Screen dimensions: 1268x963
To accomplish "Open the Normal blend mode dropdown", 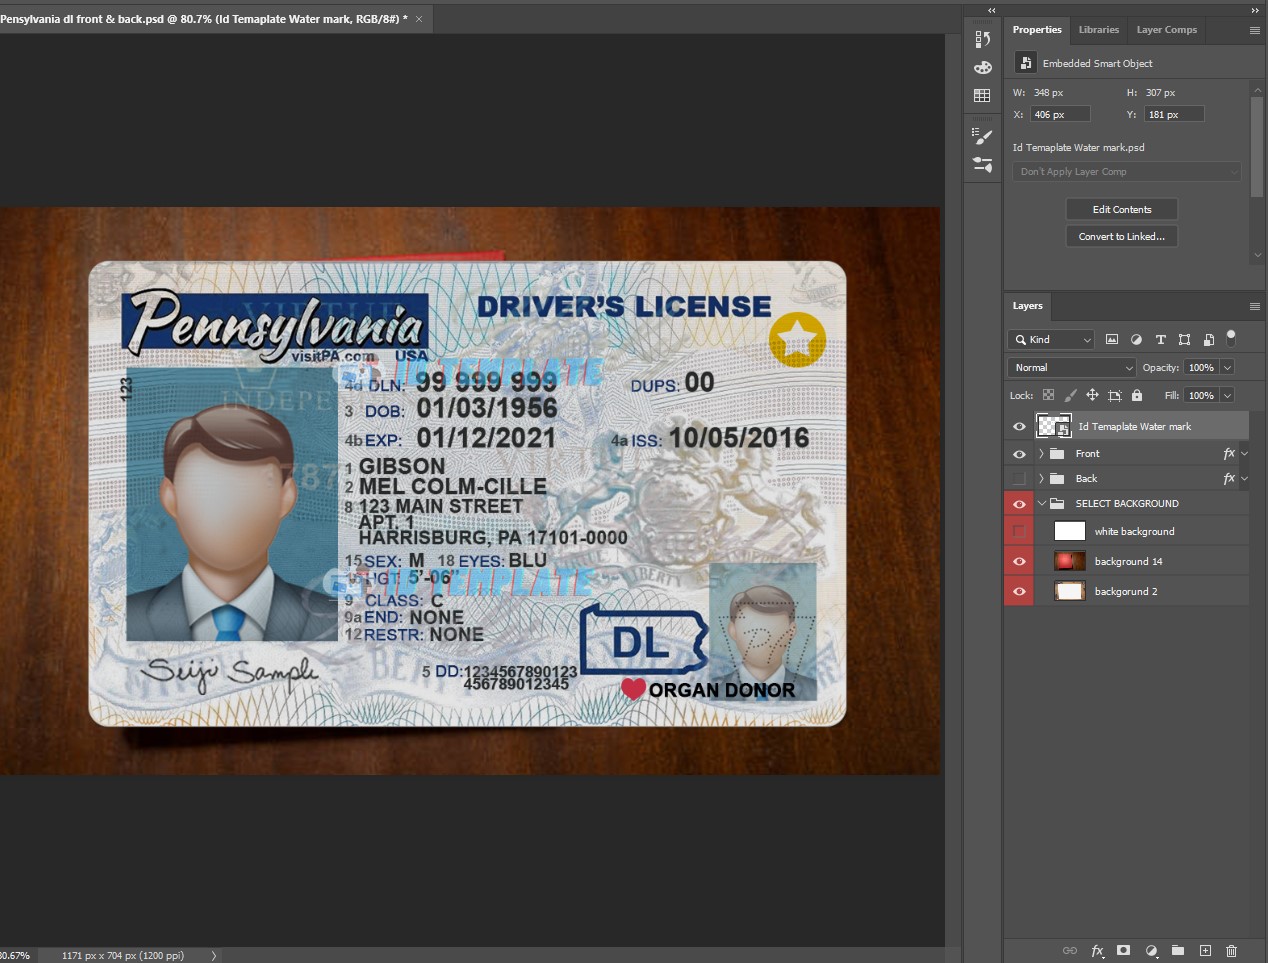I will [x=1073, y=368].
